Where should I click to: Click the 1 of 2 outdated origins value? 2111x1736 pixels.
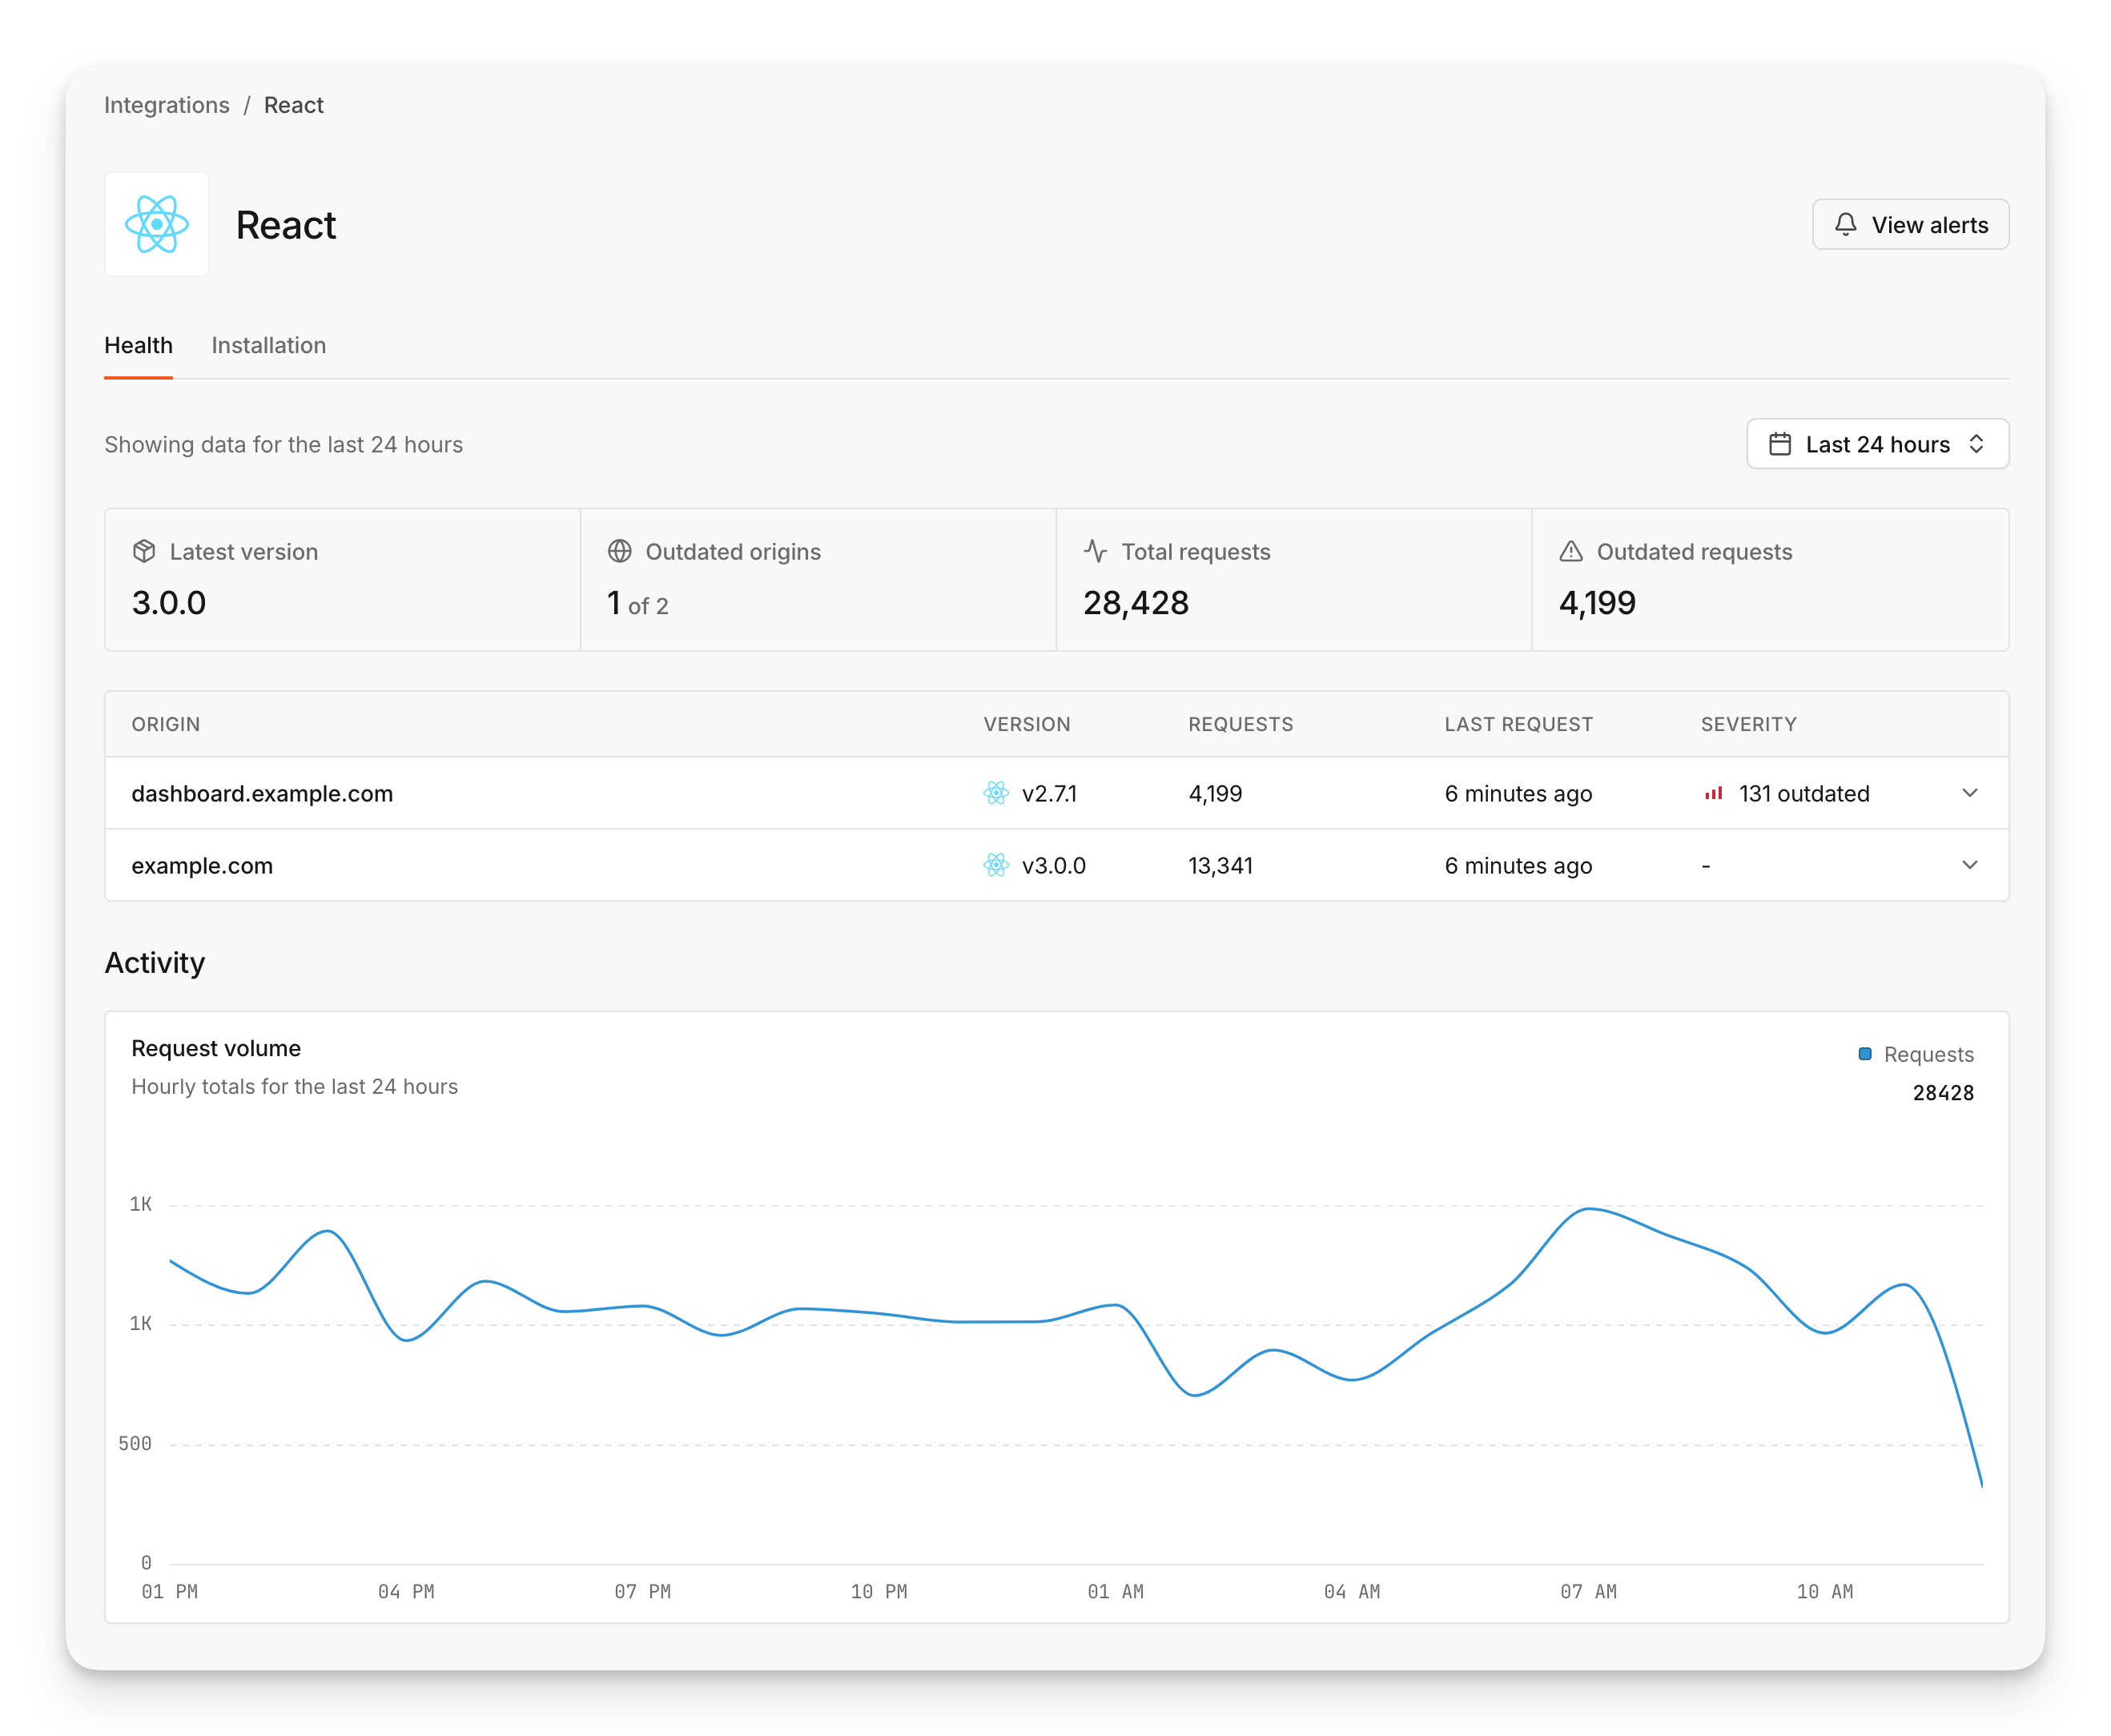pyautogui.click(x=637, y=603)
